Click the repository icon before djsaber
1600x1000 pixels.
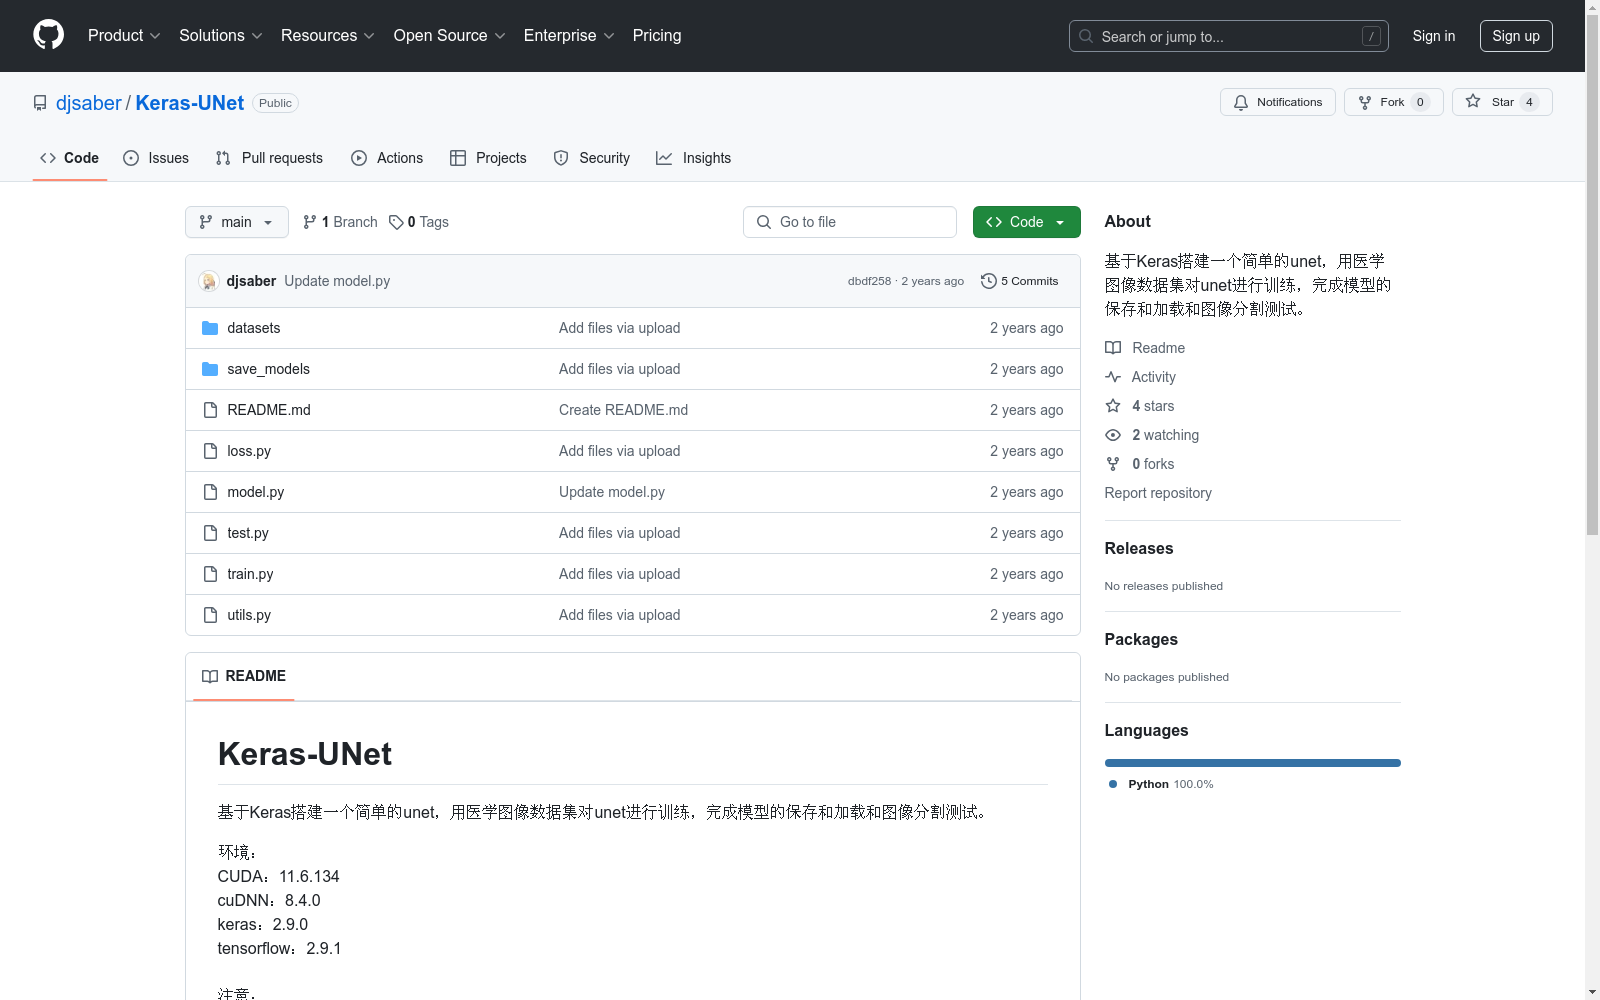[40, 103]
